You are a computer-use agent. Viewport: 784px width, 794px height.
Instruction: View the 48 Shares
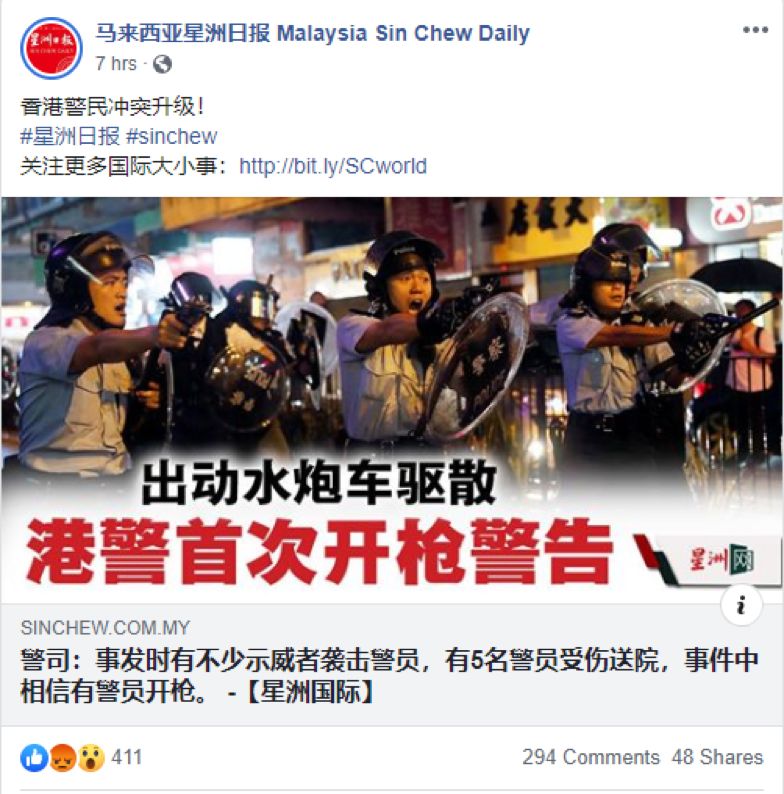[x=717, y=757]
